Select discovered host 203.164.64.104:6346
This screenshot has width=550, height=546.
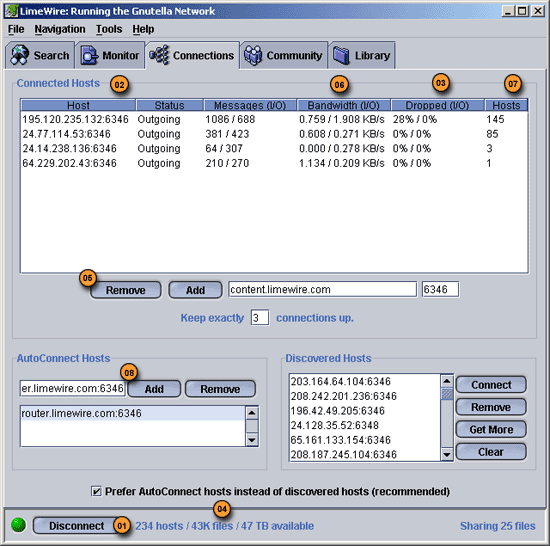(365, 382)
